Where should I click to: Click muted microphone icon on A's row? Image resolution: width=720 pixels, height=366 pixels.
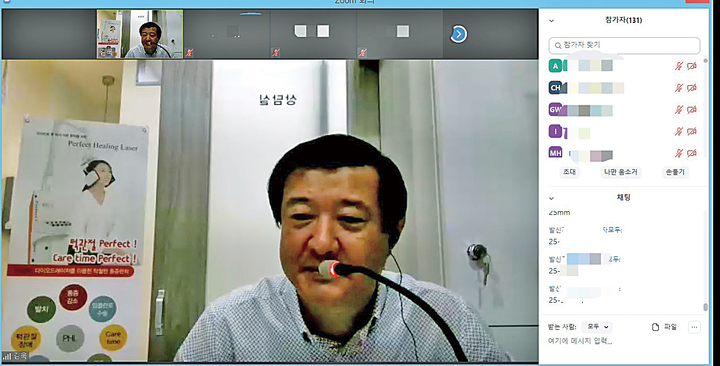(679, 66)
